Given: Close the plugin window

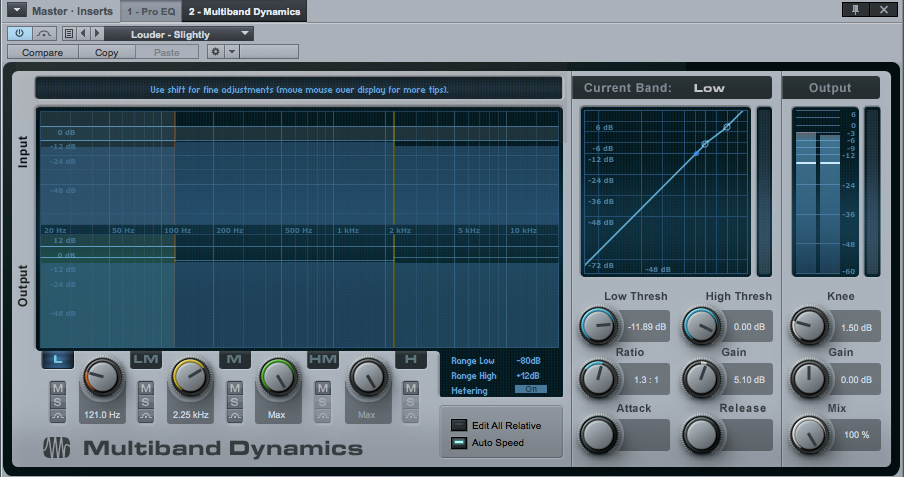Looking at the screenshot, I should coord(883,9).
